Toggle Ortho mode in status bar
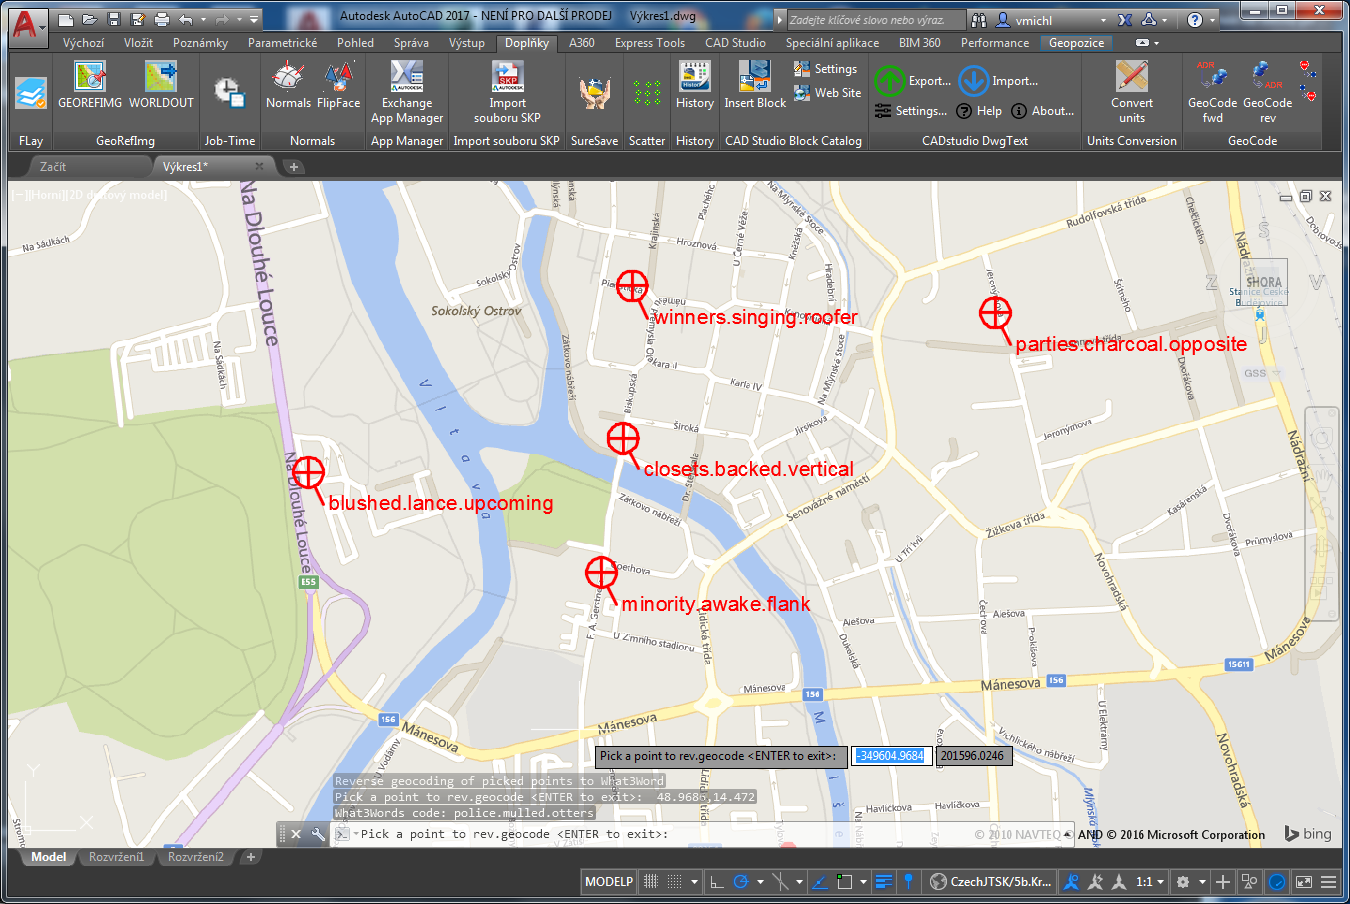This screenshot has height=904, width=1350. (x=716, y=882)
